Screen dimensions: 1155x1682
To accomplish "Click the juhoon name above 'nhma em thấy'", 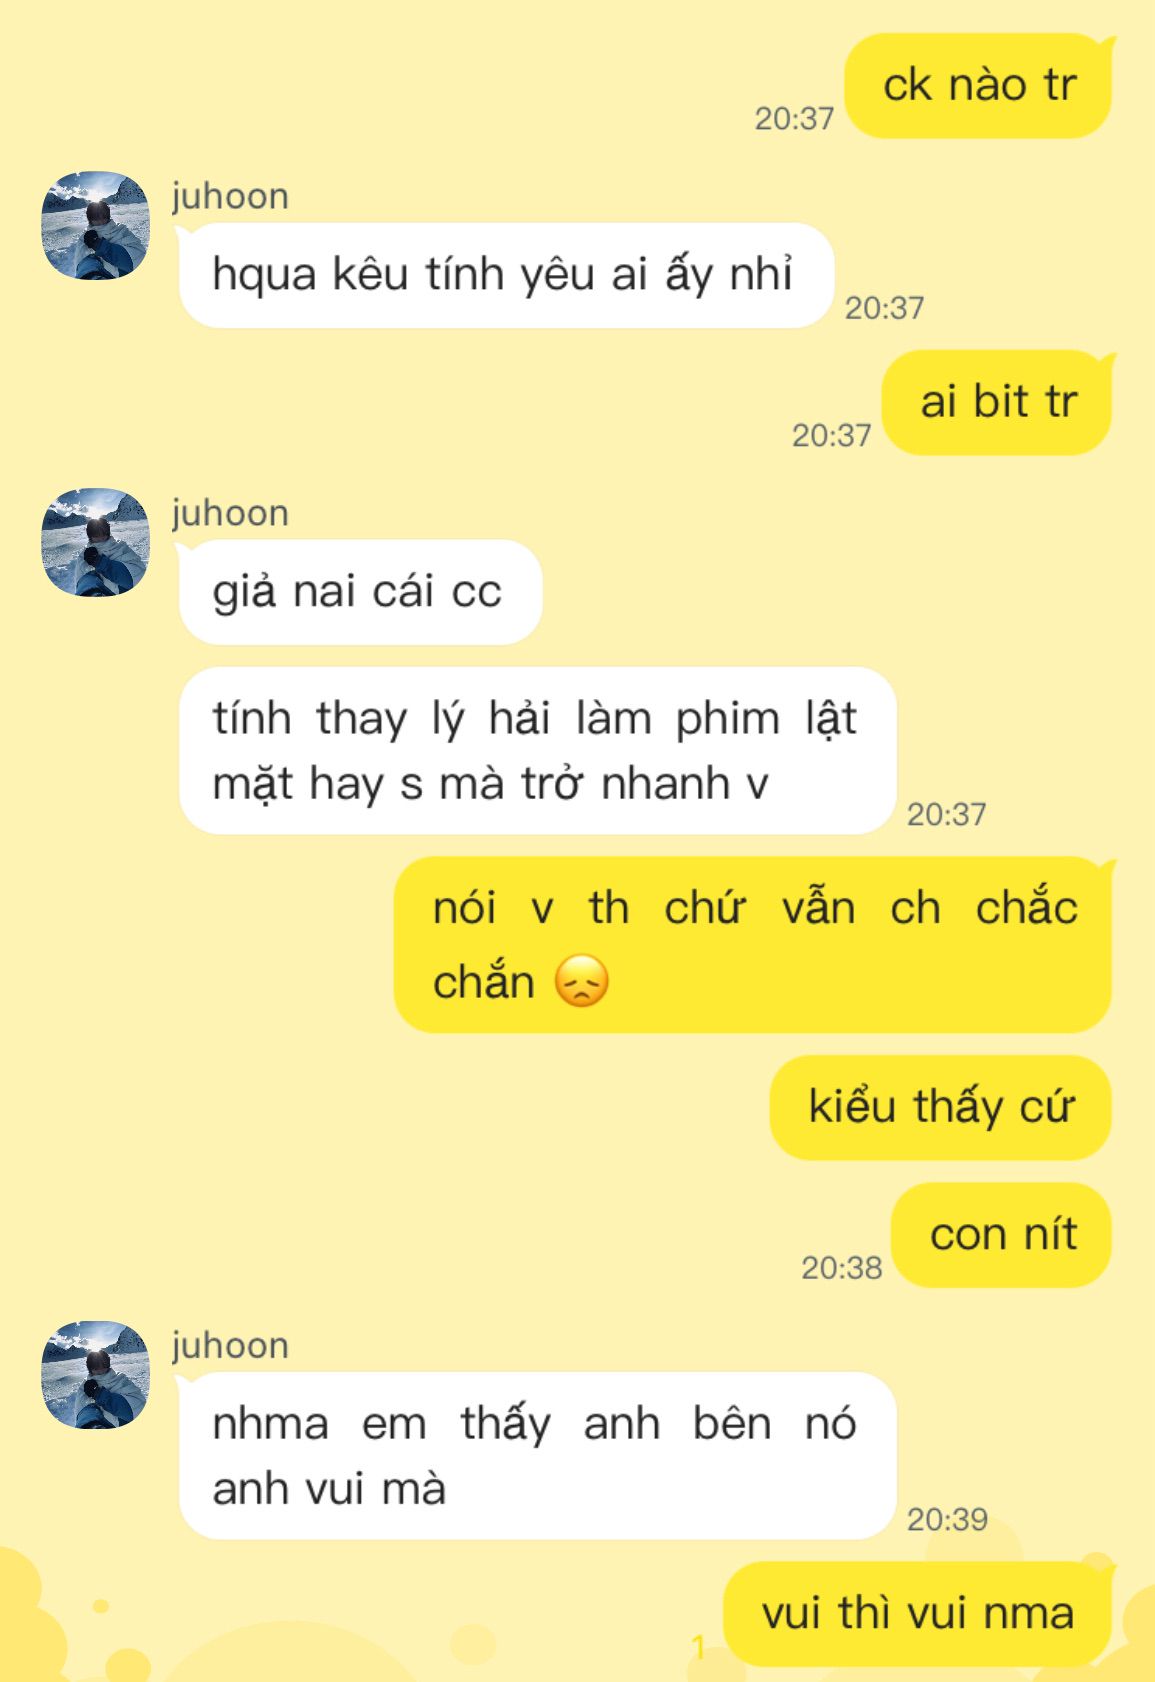I will tap(230, 1345).
